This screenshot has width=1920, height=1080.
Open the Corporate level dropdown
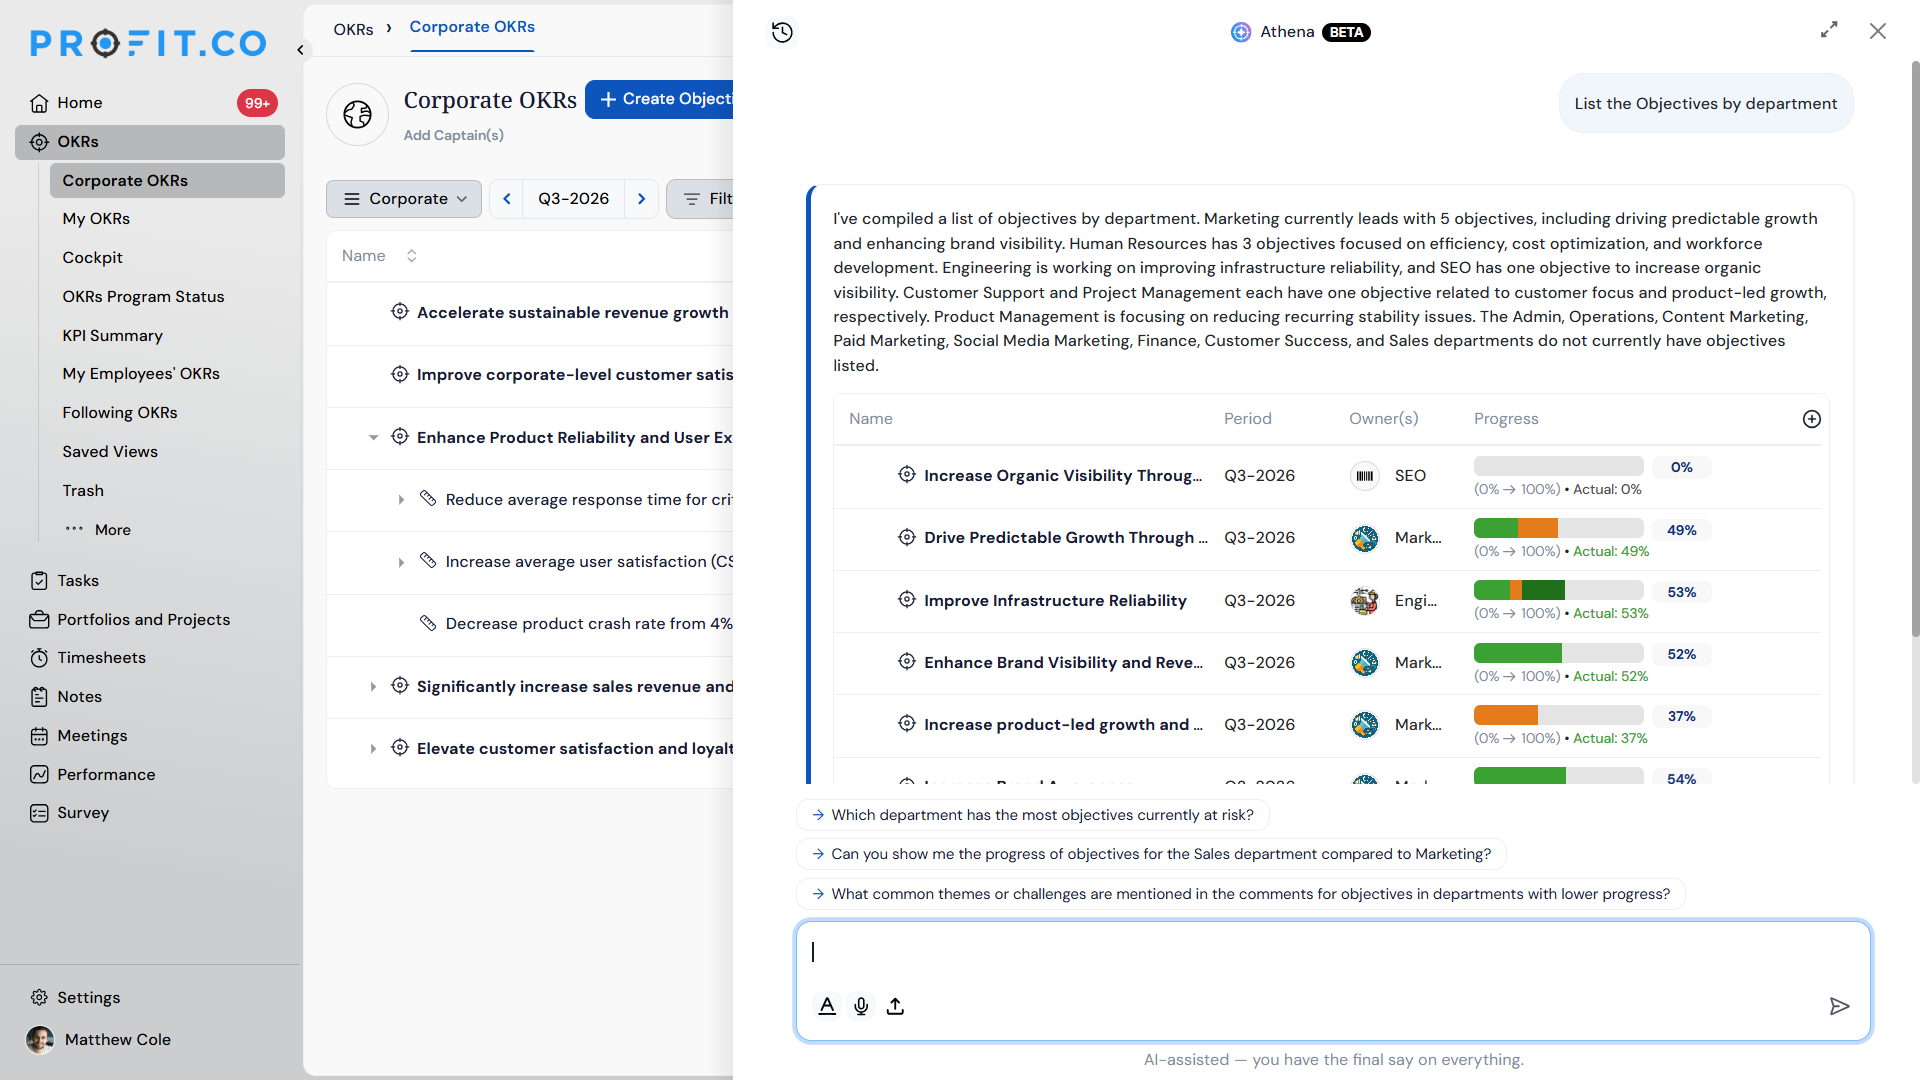pyautogui.click(x=404, y=199)
